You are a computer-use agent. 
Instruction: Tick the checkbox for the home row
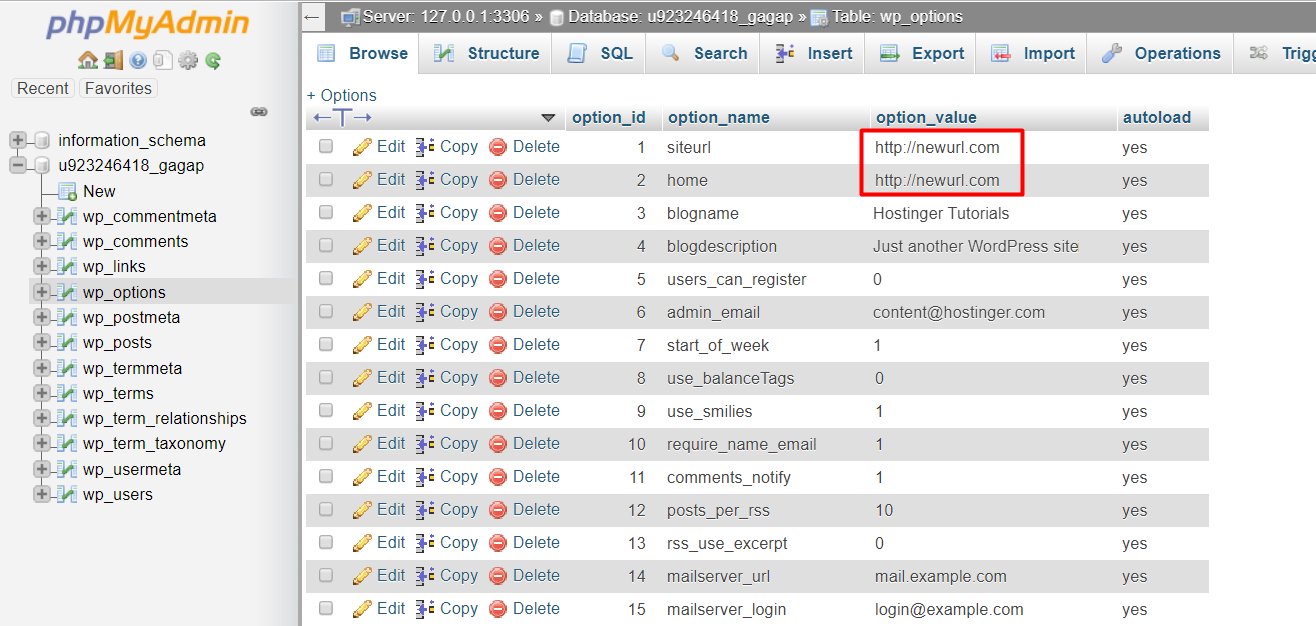325,179
